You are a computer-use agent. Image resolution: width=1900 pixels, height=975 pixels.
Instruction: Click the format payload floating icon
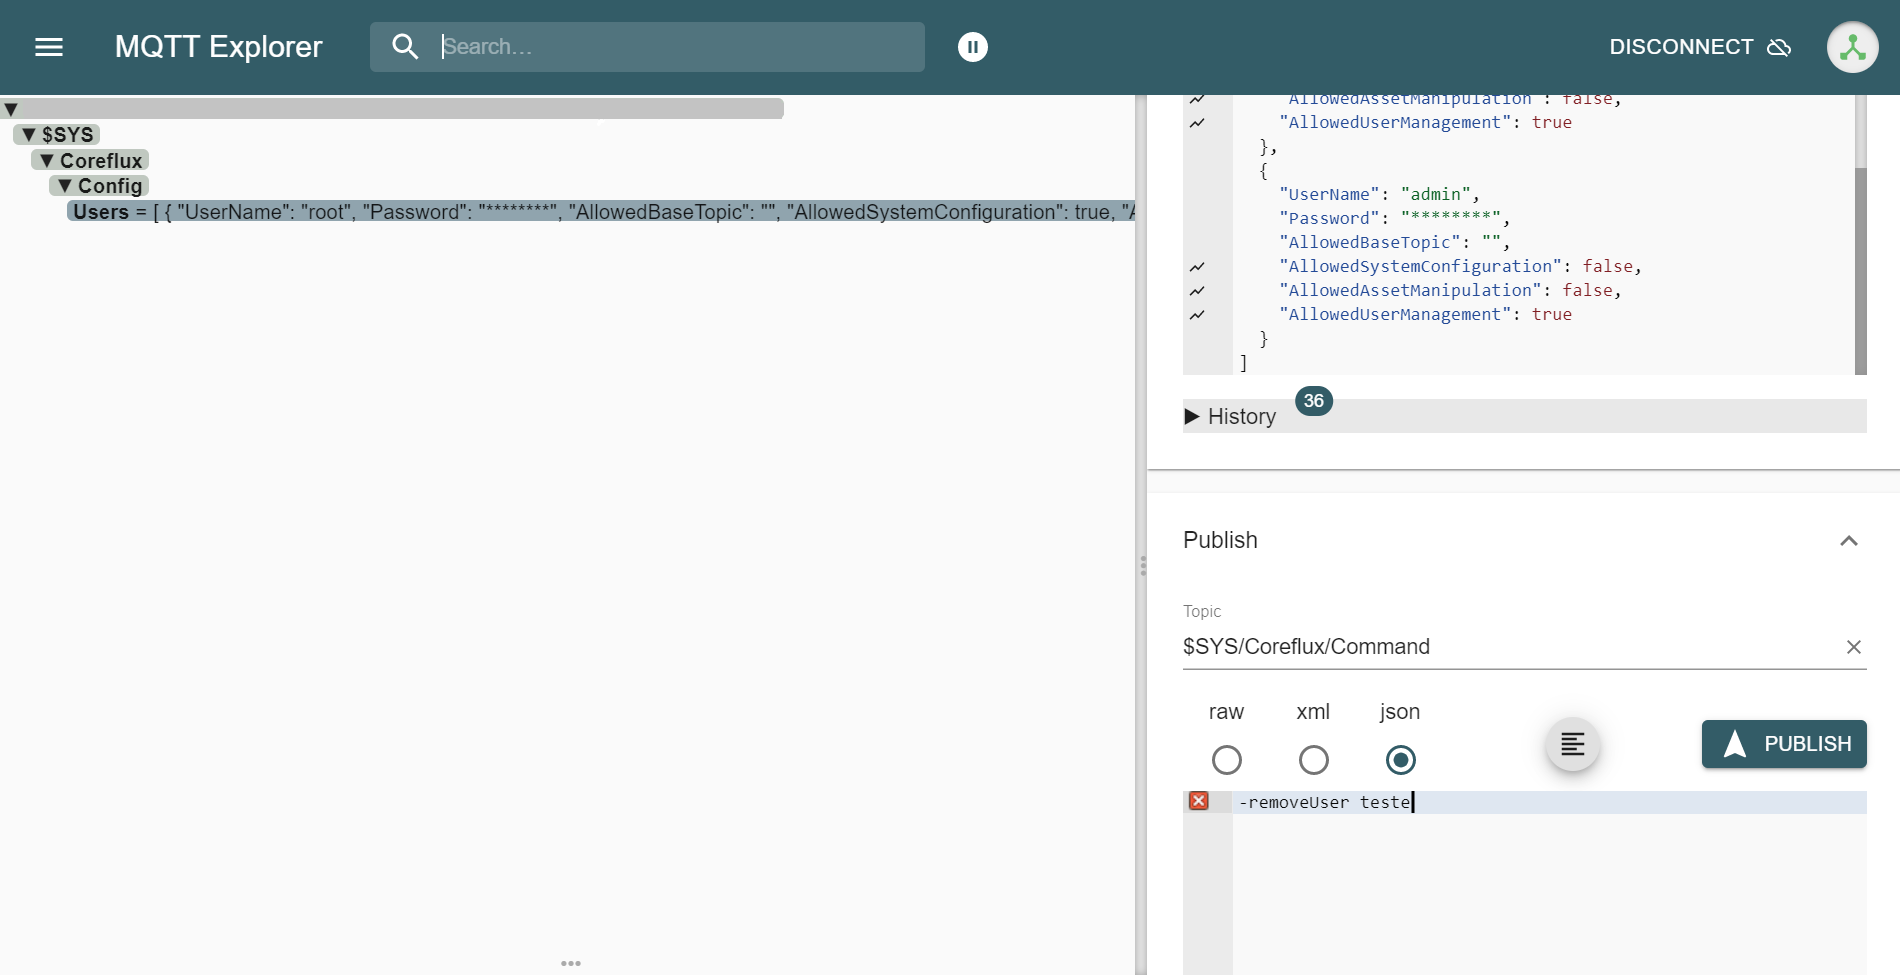pyautogui.click(x=1572, y=744)
